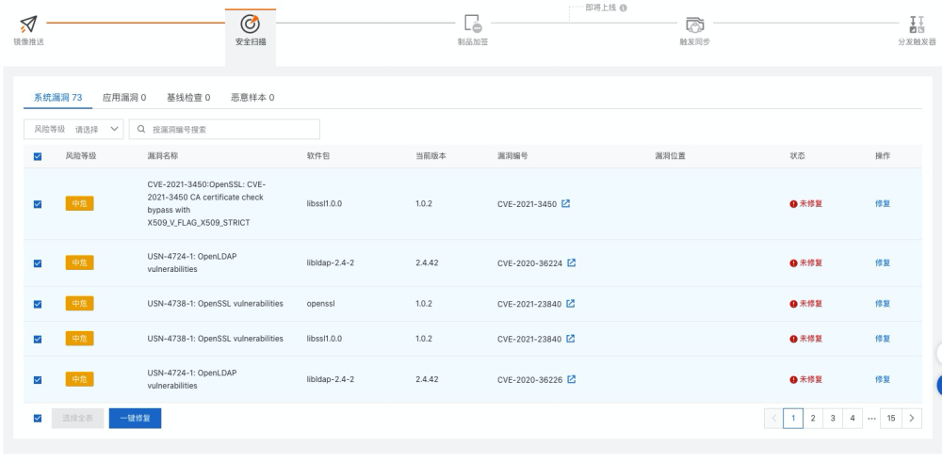This screenshot has height=462, width=943.
Task: Click the 当前版本 column header
Action: coord(431,156)
